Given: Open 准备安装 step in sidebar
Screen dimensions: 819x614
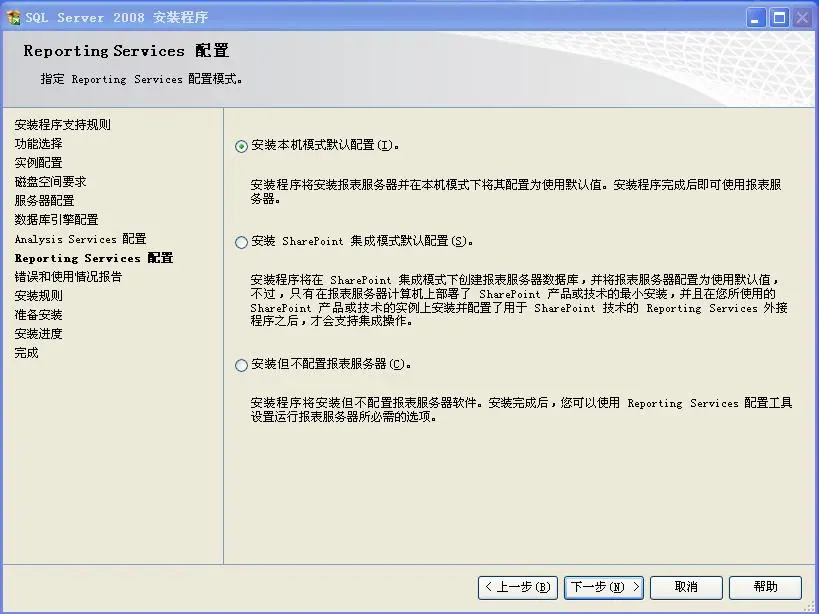Looking at the screenshot, I should point(39,315).
